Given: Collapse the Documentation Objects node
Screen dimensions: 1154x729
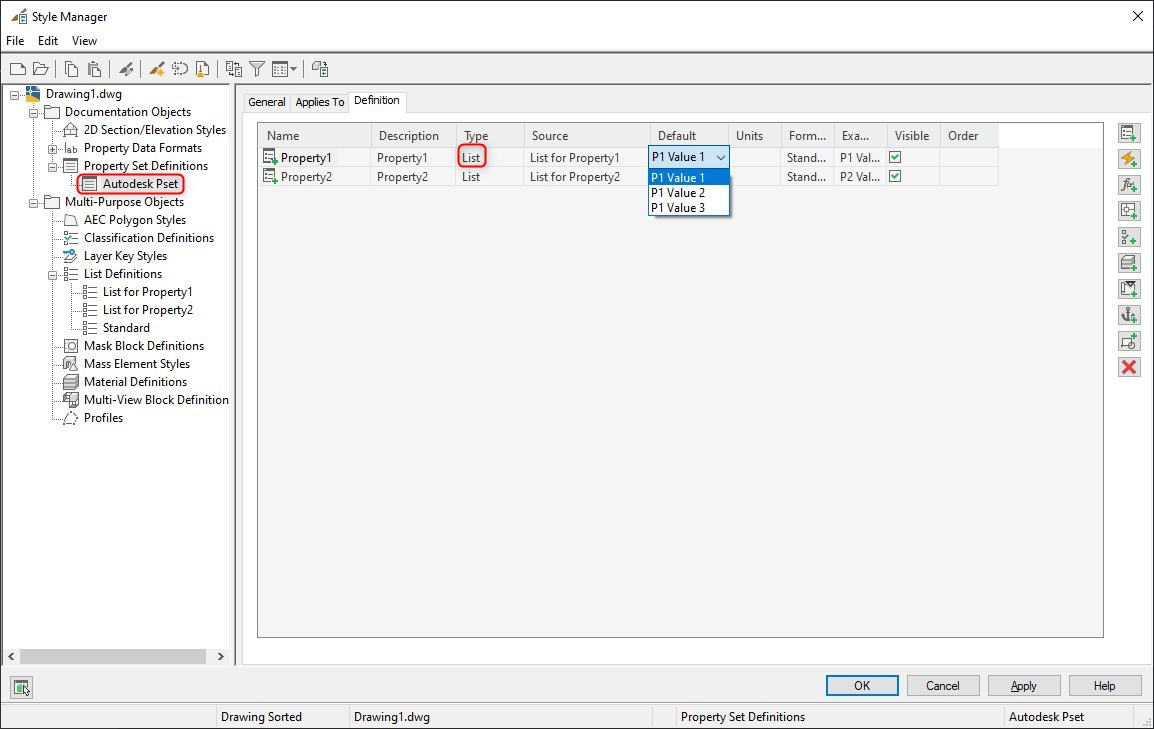Looking at the screenshot, I should tap(33, 113).
